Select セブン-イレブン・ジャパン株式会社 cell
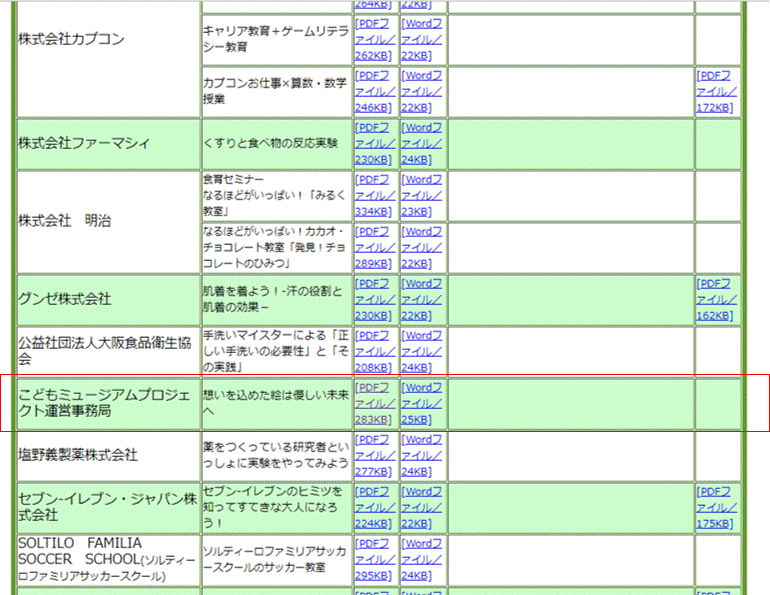Image resolution: width=770 pixels, height=595 pixels. click(109, 508)
